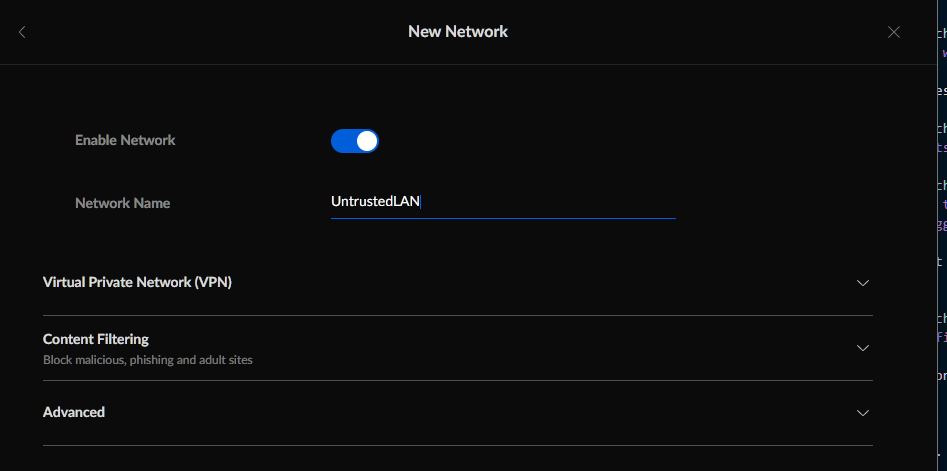
Task: Open the Advanced section heading
Action: (x=74, y=412)
